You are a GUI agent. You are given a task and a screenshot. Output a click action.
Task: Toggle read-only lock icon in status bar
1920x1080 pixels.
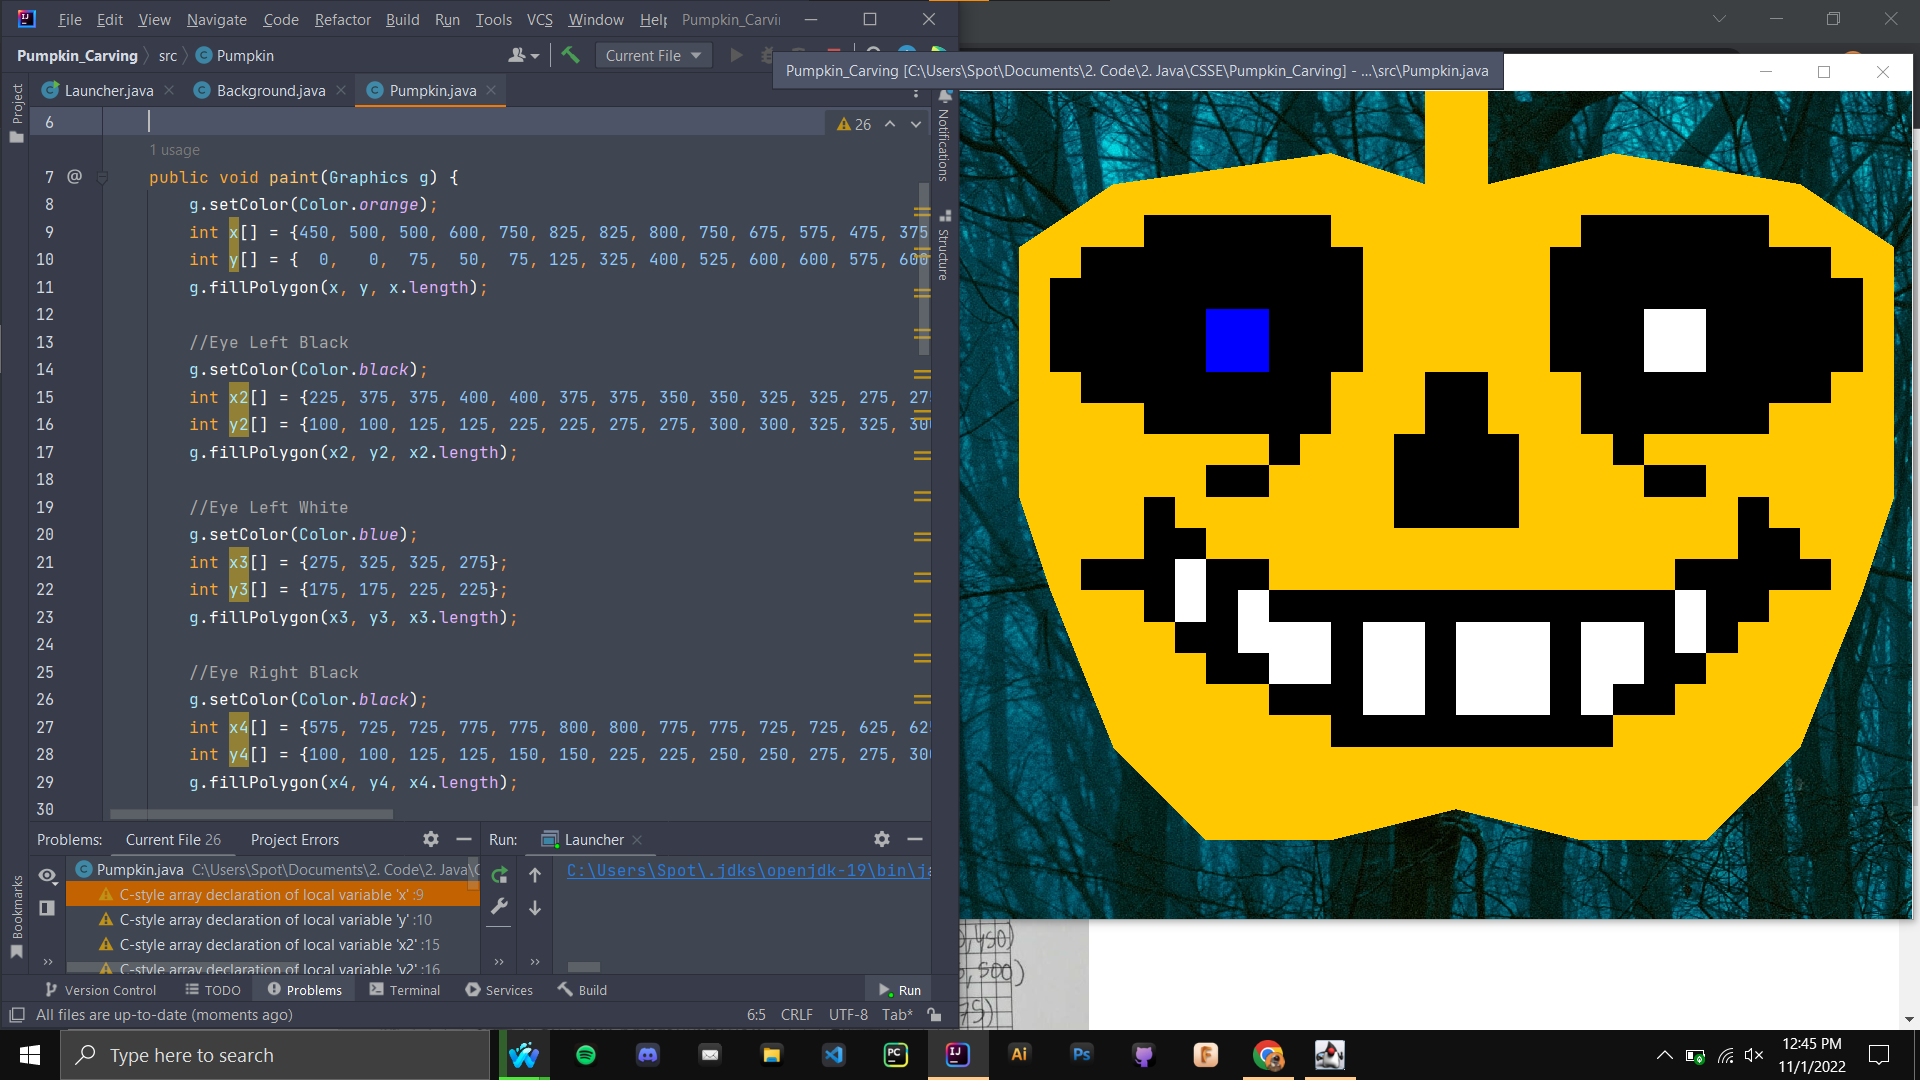coord(934,1014)
